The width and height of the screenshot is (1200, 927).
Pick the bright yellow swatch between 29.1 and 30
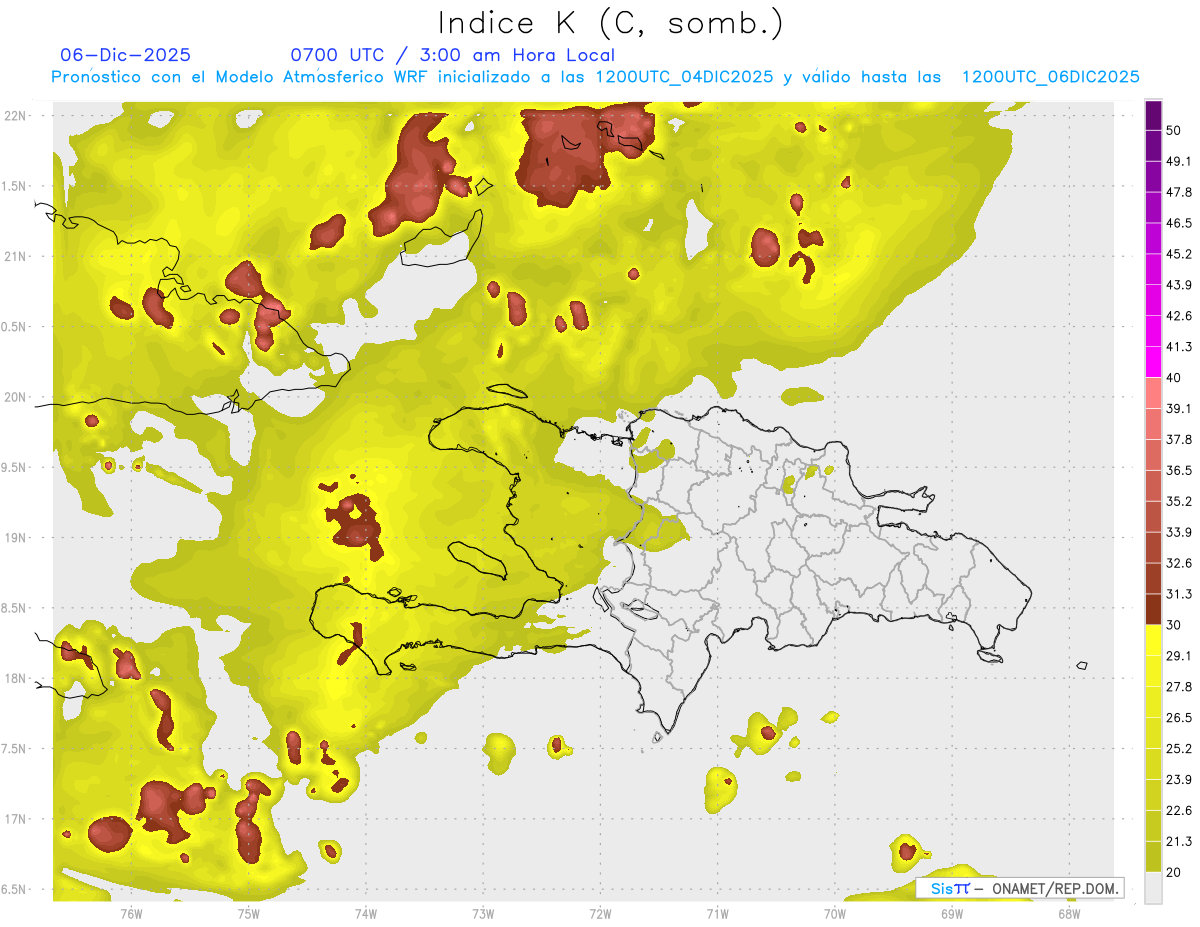point(1153,640)
